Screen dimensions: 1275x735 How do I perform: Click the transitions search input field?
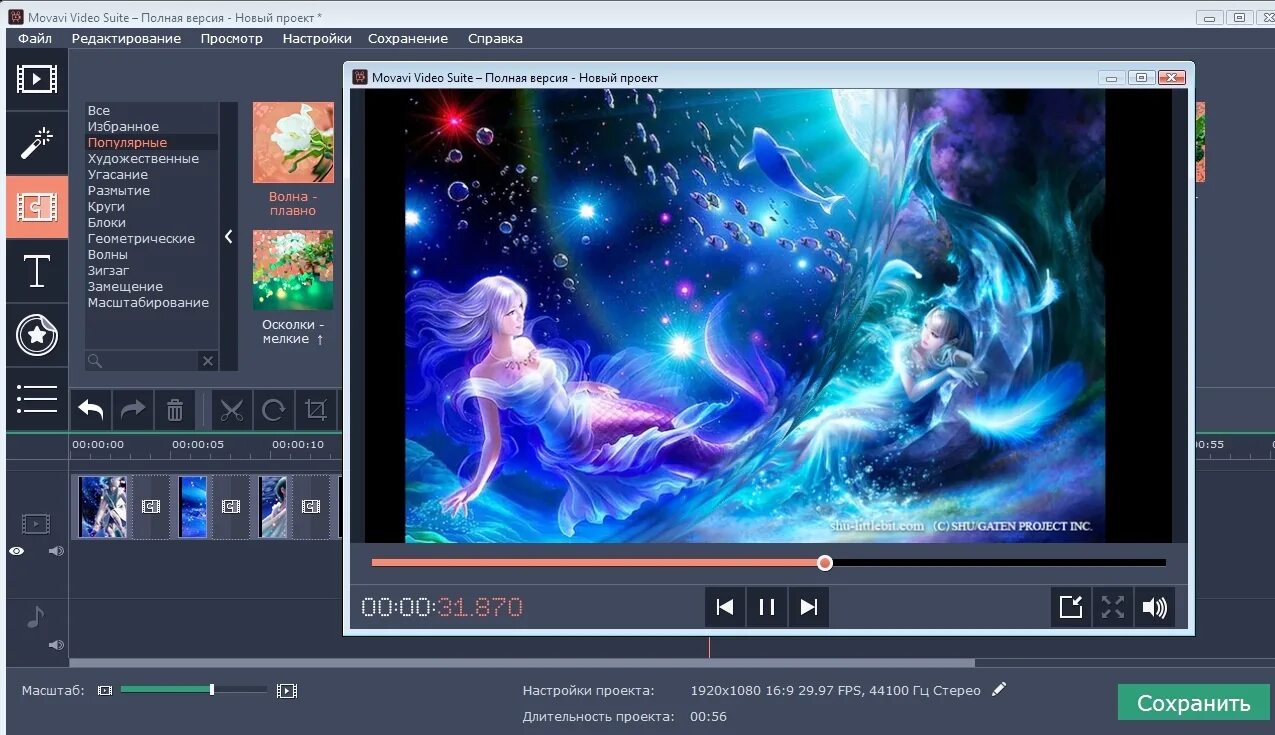tap(141, 361)
